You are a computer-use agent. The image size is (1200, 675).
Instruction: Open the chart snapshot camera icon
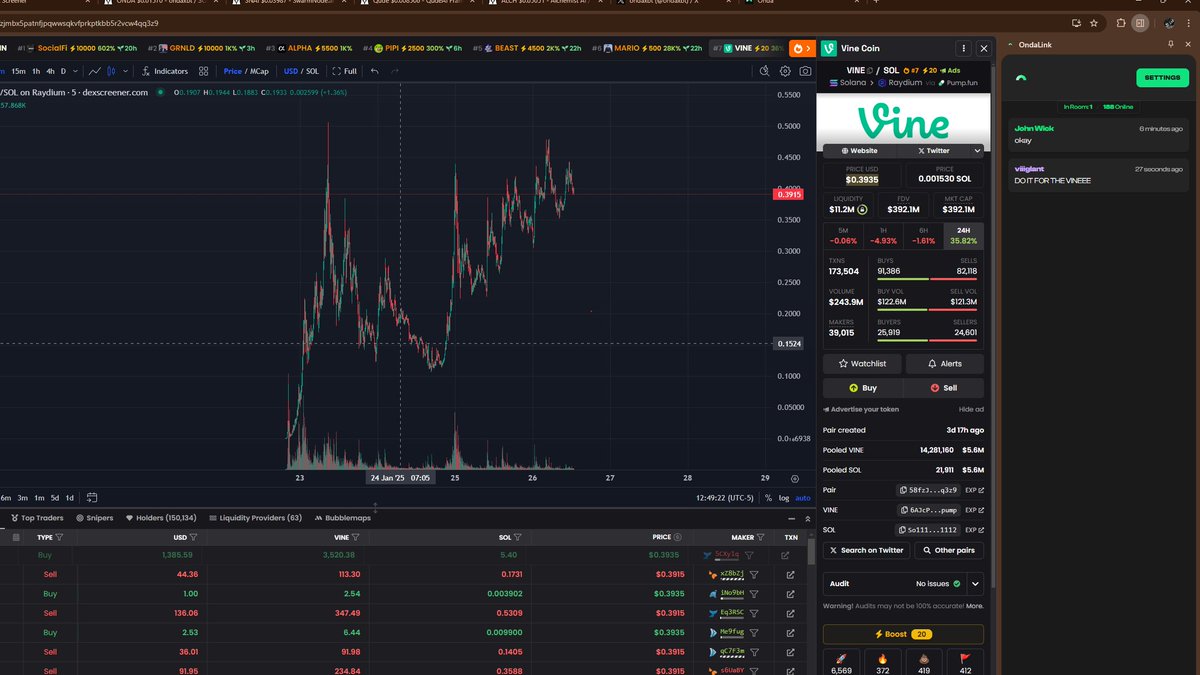coord(805,71)
